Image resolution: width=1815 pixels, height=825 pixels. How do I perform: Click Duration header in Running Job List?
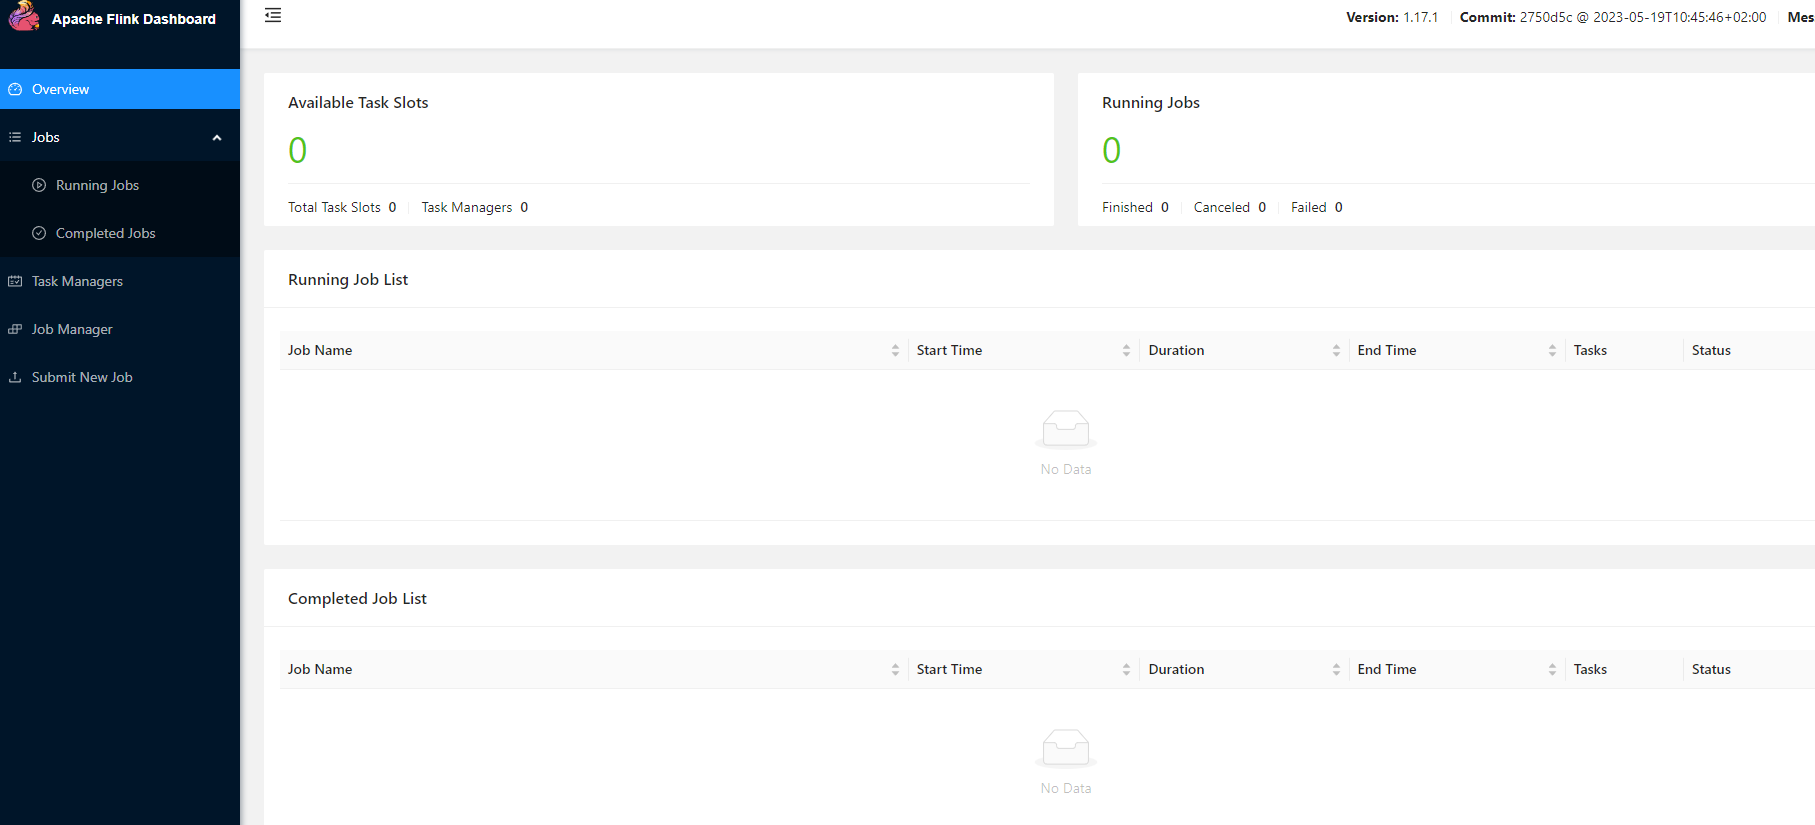(1176, 350)
